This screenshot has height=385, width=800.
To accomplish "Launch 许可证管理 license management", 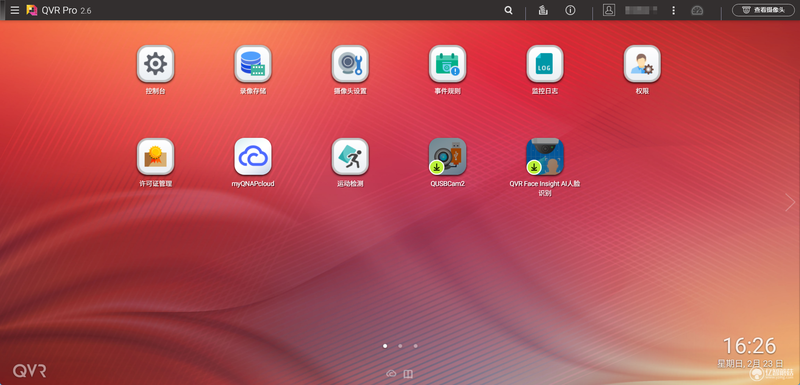I will click(156, 157).
